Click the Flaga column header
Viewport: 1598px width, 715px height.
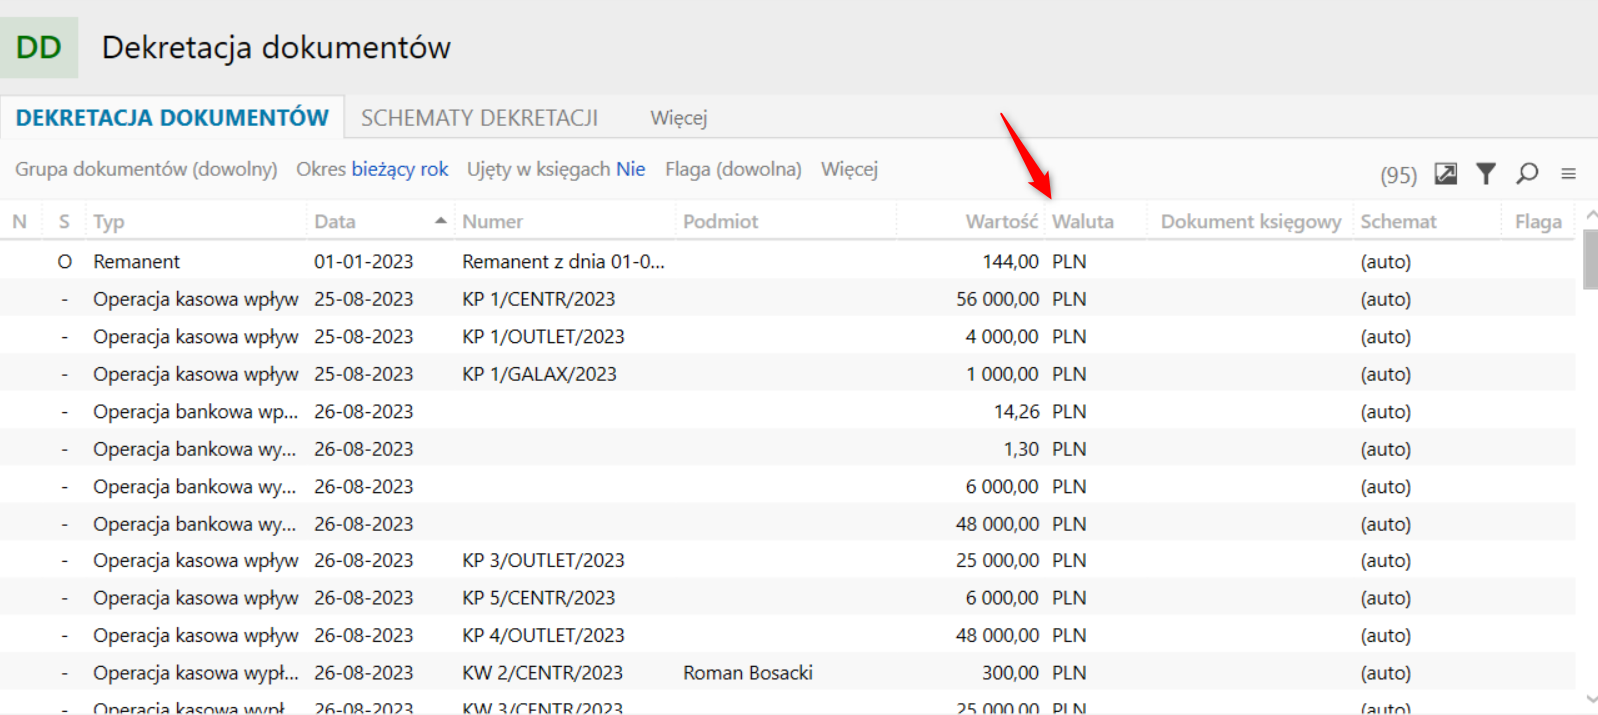click(x=1538, y=222)
